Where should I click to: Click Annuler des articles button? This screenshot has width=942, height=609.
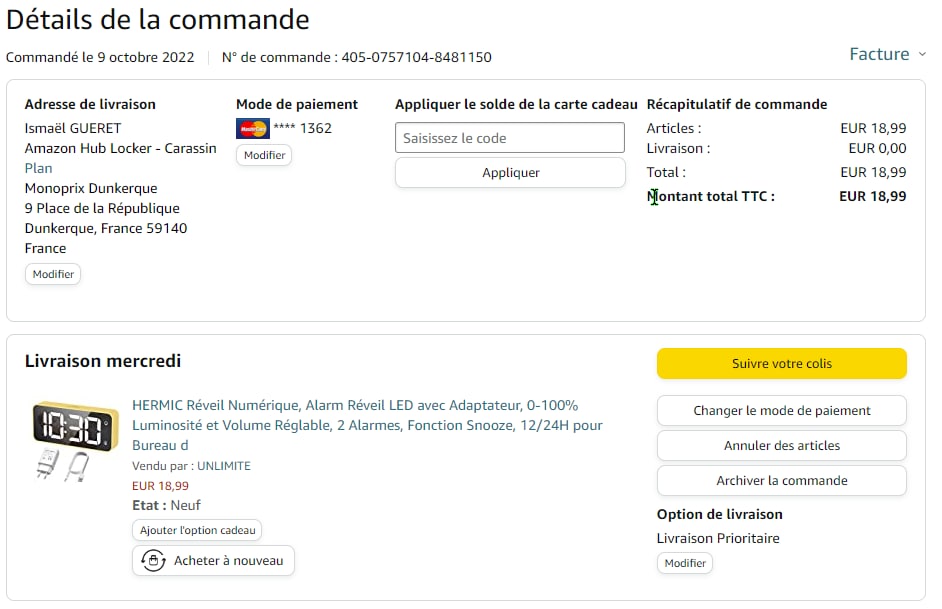pyautogui.click(x=781, y=445)
